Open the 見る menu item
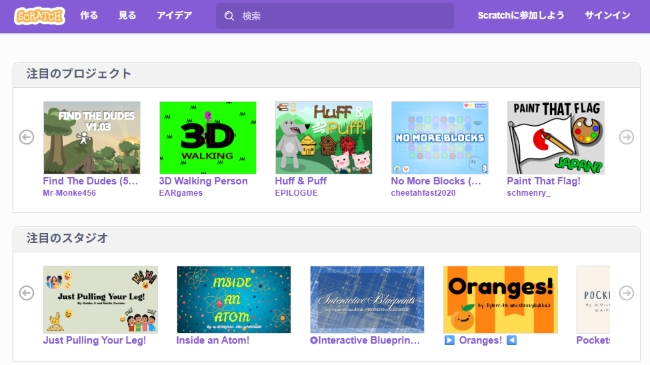The width and height of the screenshot is (650, 365). pos(127,16)
